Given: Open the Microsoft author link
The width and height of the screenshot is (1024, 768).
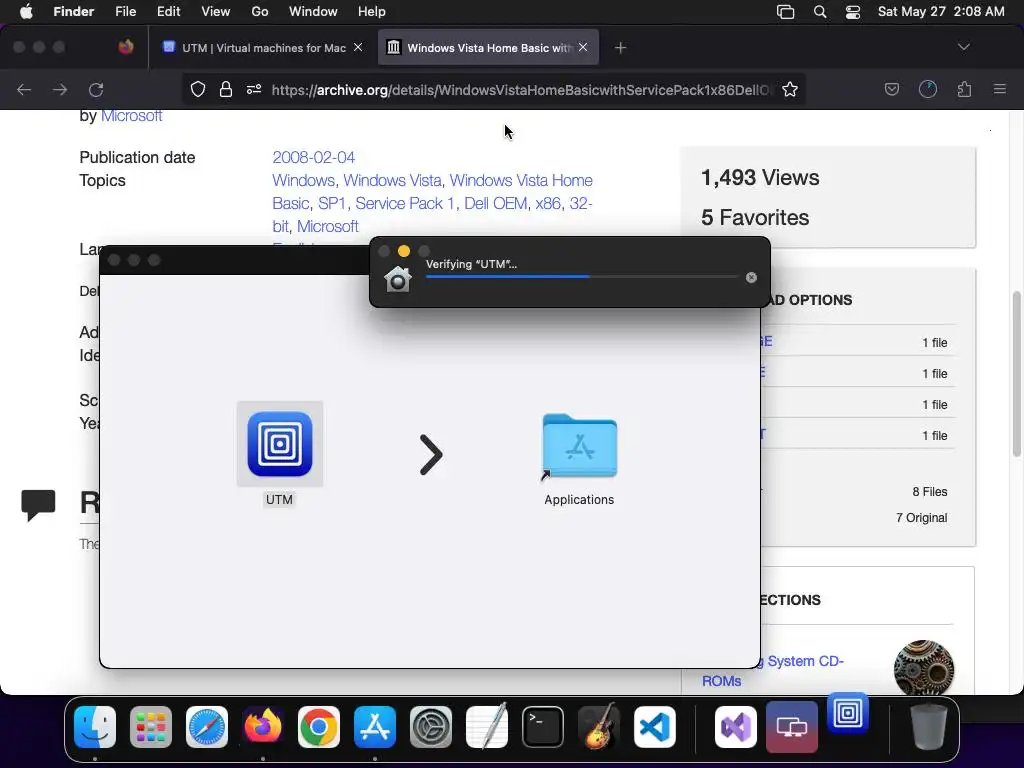Looking at the screenshot, I should point(131,116).
